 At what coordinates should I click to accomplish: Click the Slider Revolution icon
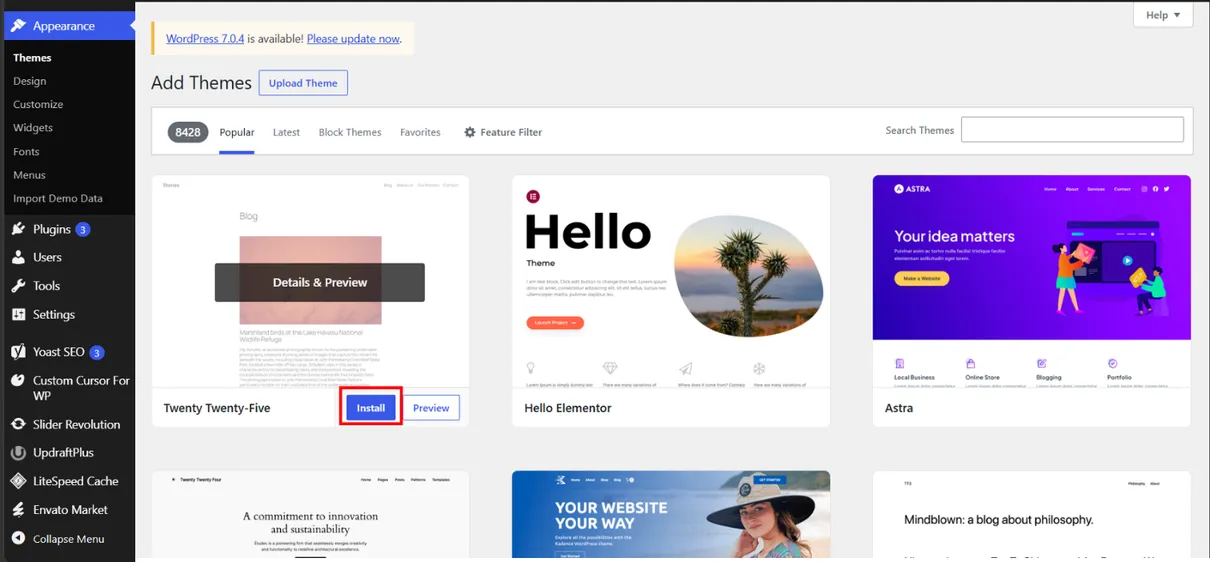click(18, 424)
